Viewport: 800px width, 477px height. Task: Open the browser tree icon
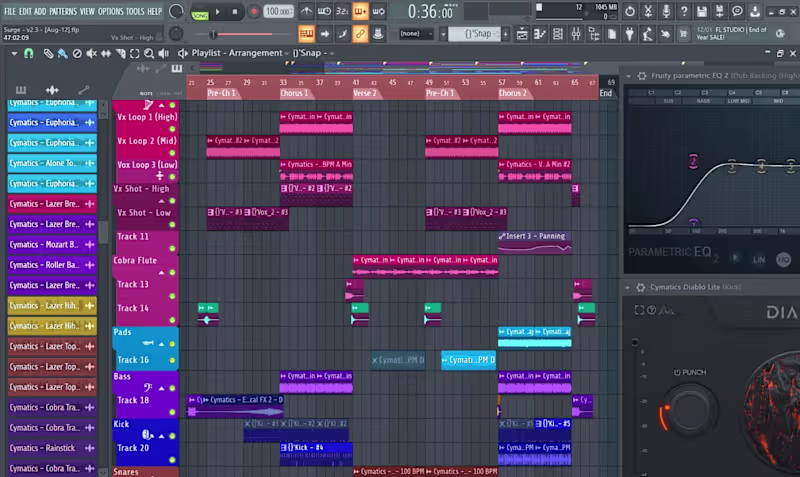(x=594, y=34)
